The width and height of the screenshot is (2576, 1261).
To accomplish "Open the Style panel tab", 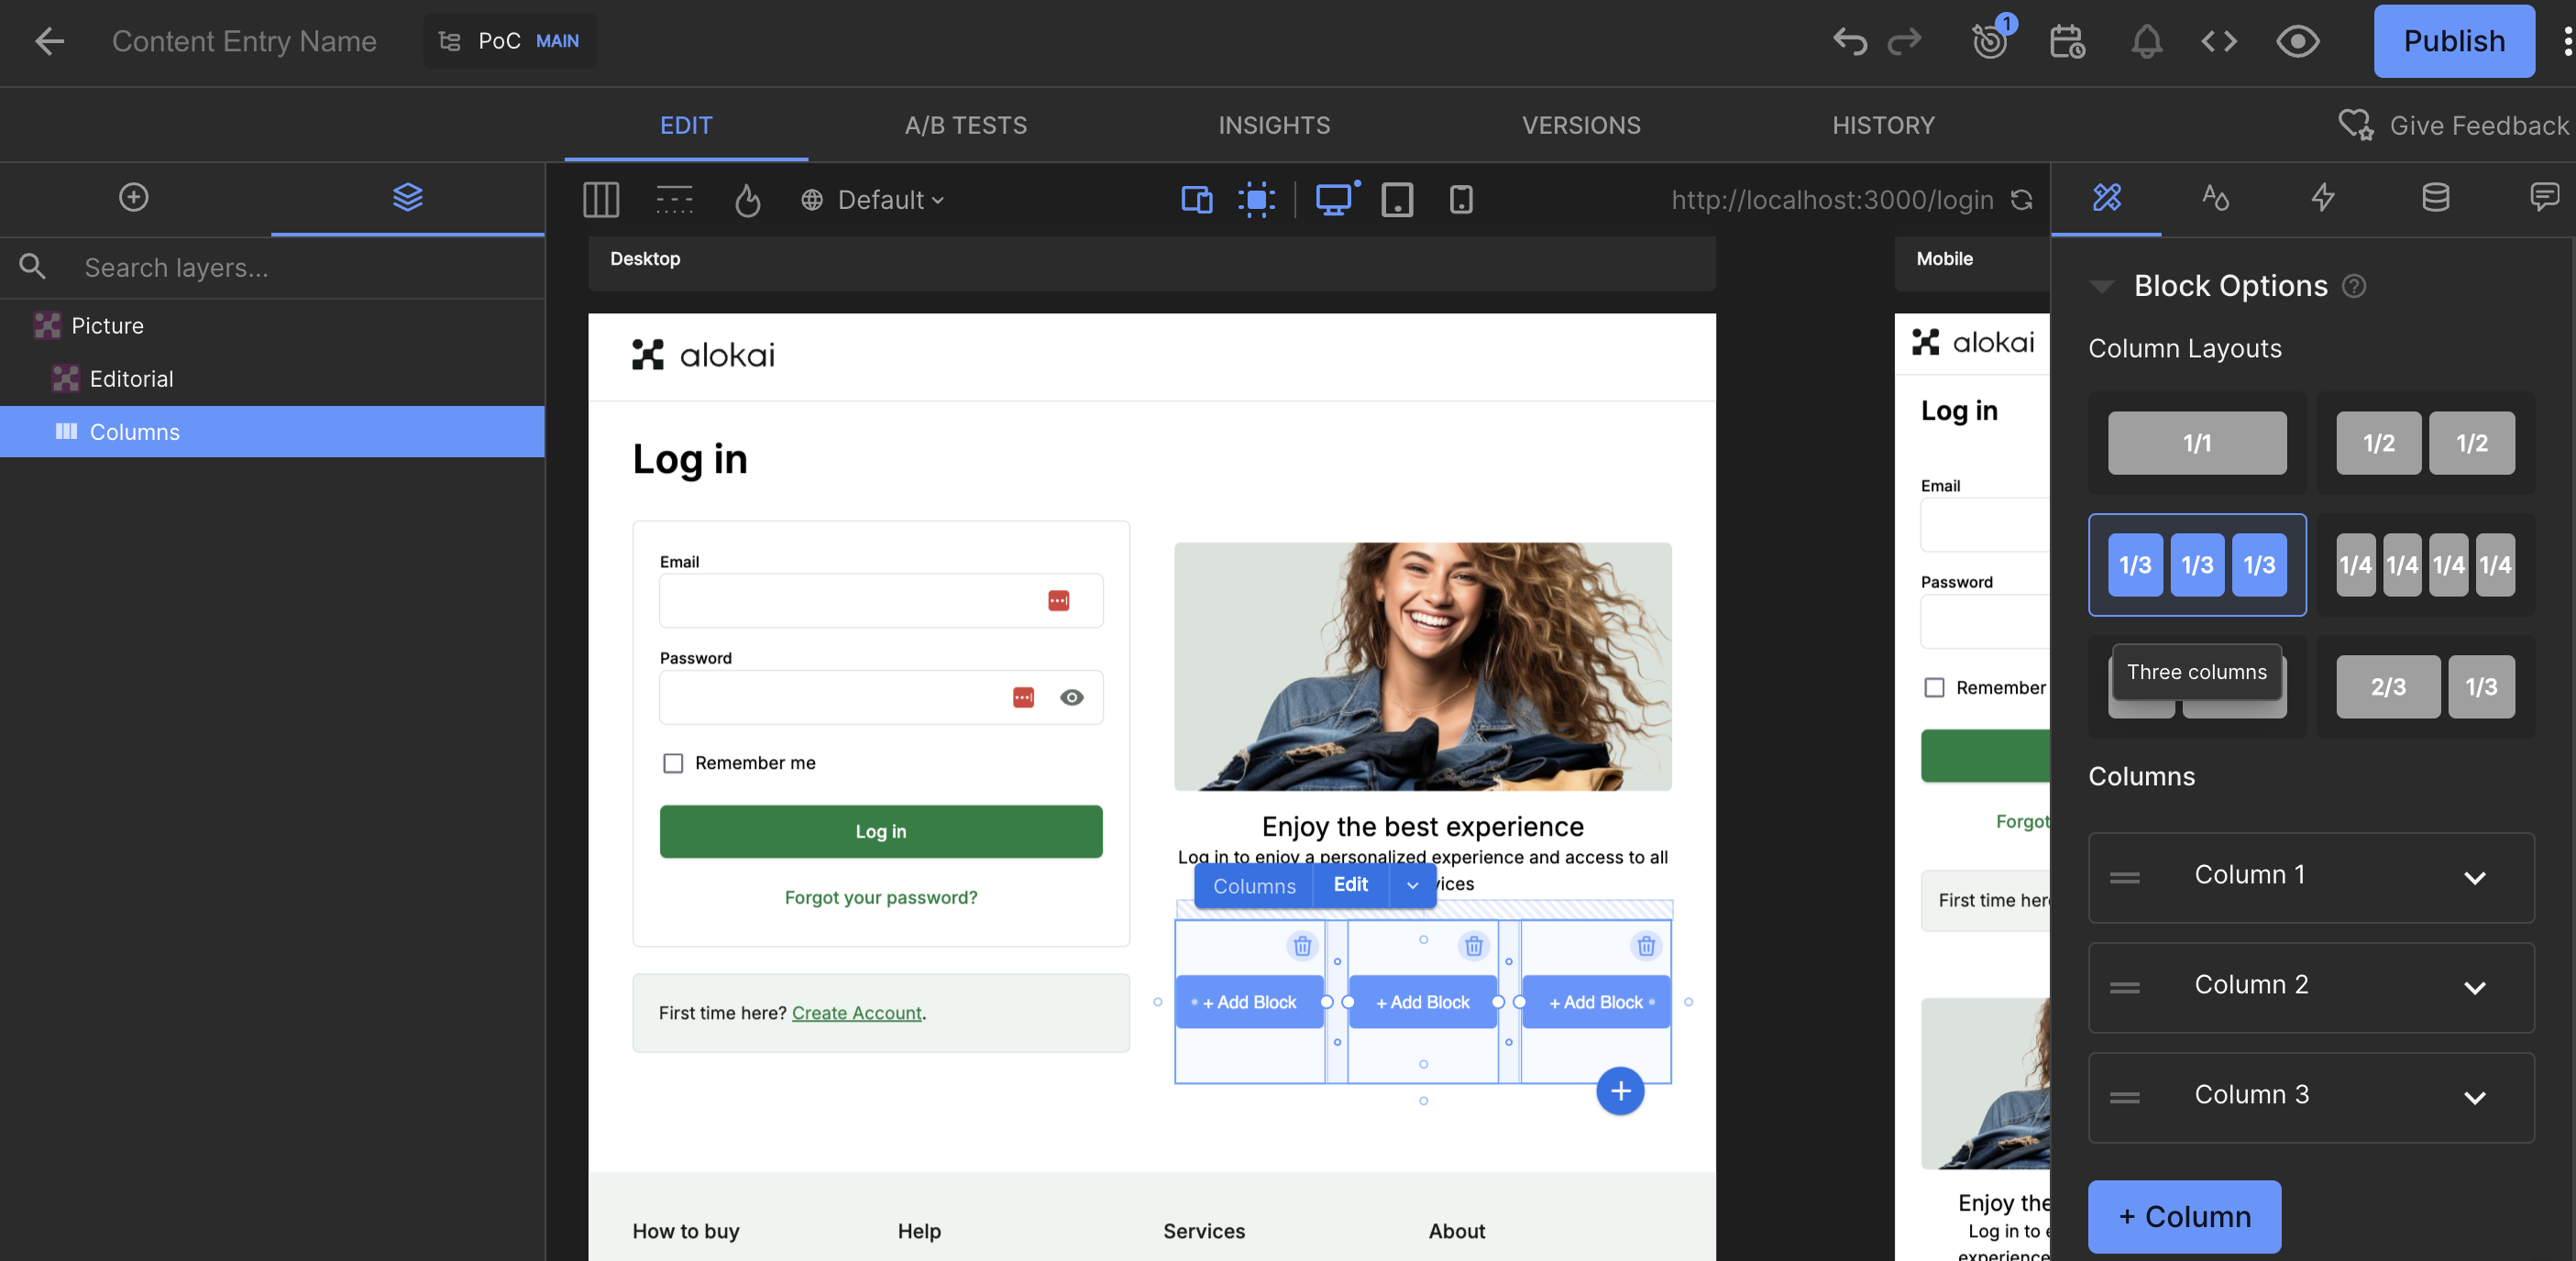I will 2215,197.
